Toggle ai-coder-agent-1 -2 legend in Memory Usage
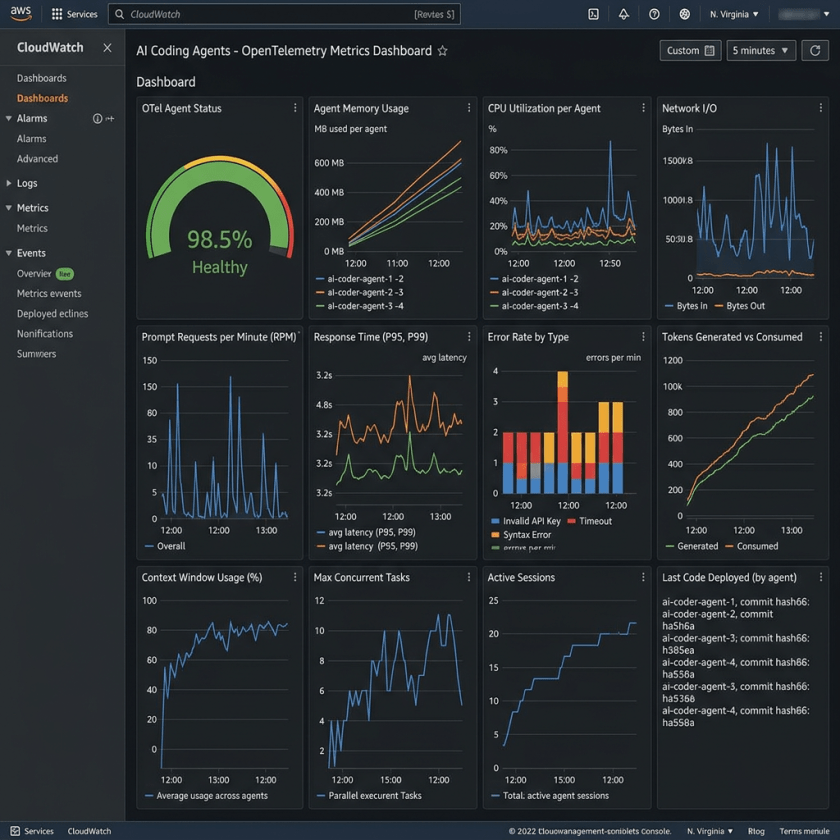Image resolution: width=840 pixels, height=840 pixels. [x=360, y=279]
